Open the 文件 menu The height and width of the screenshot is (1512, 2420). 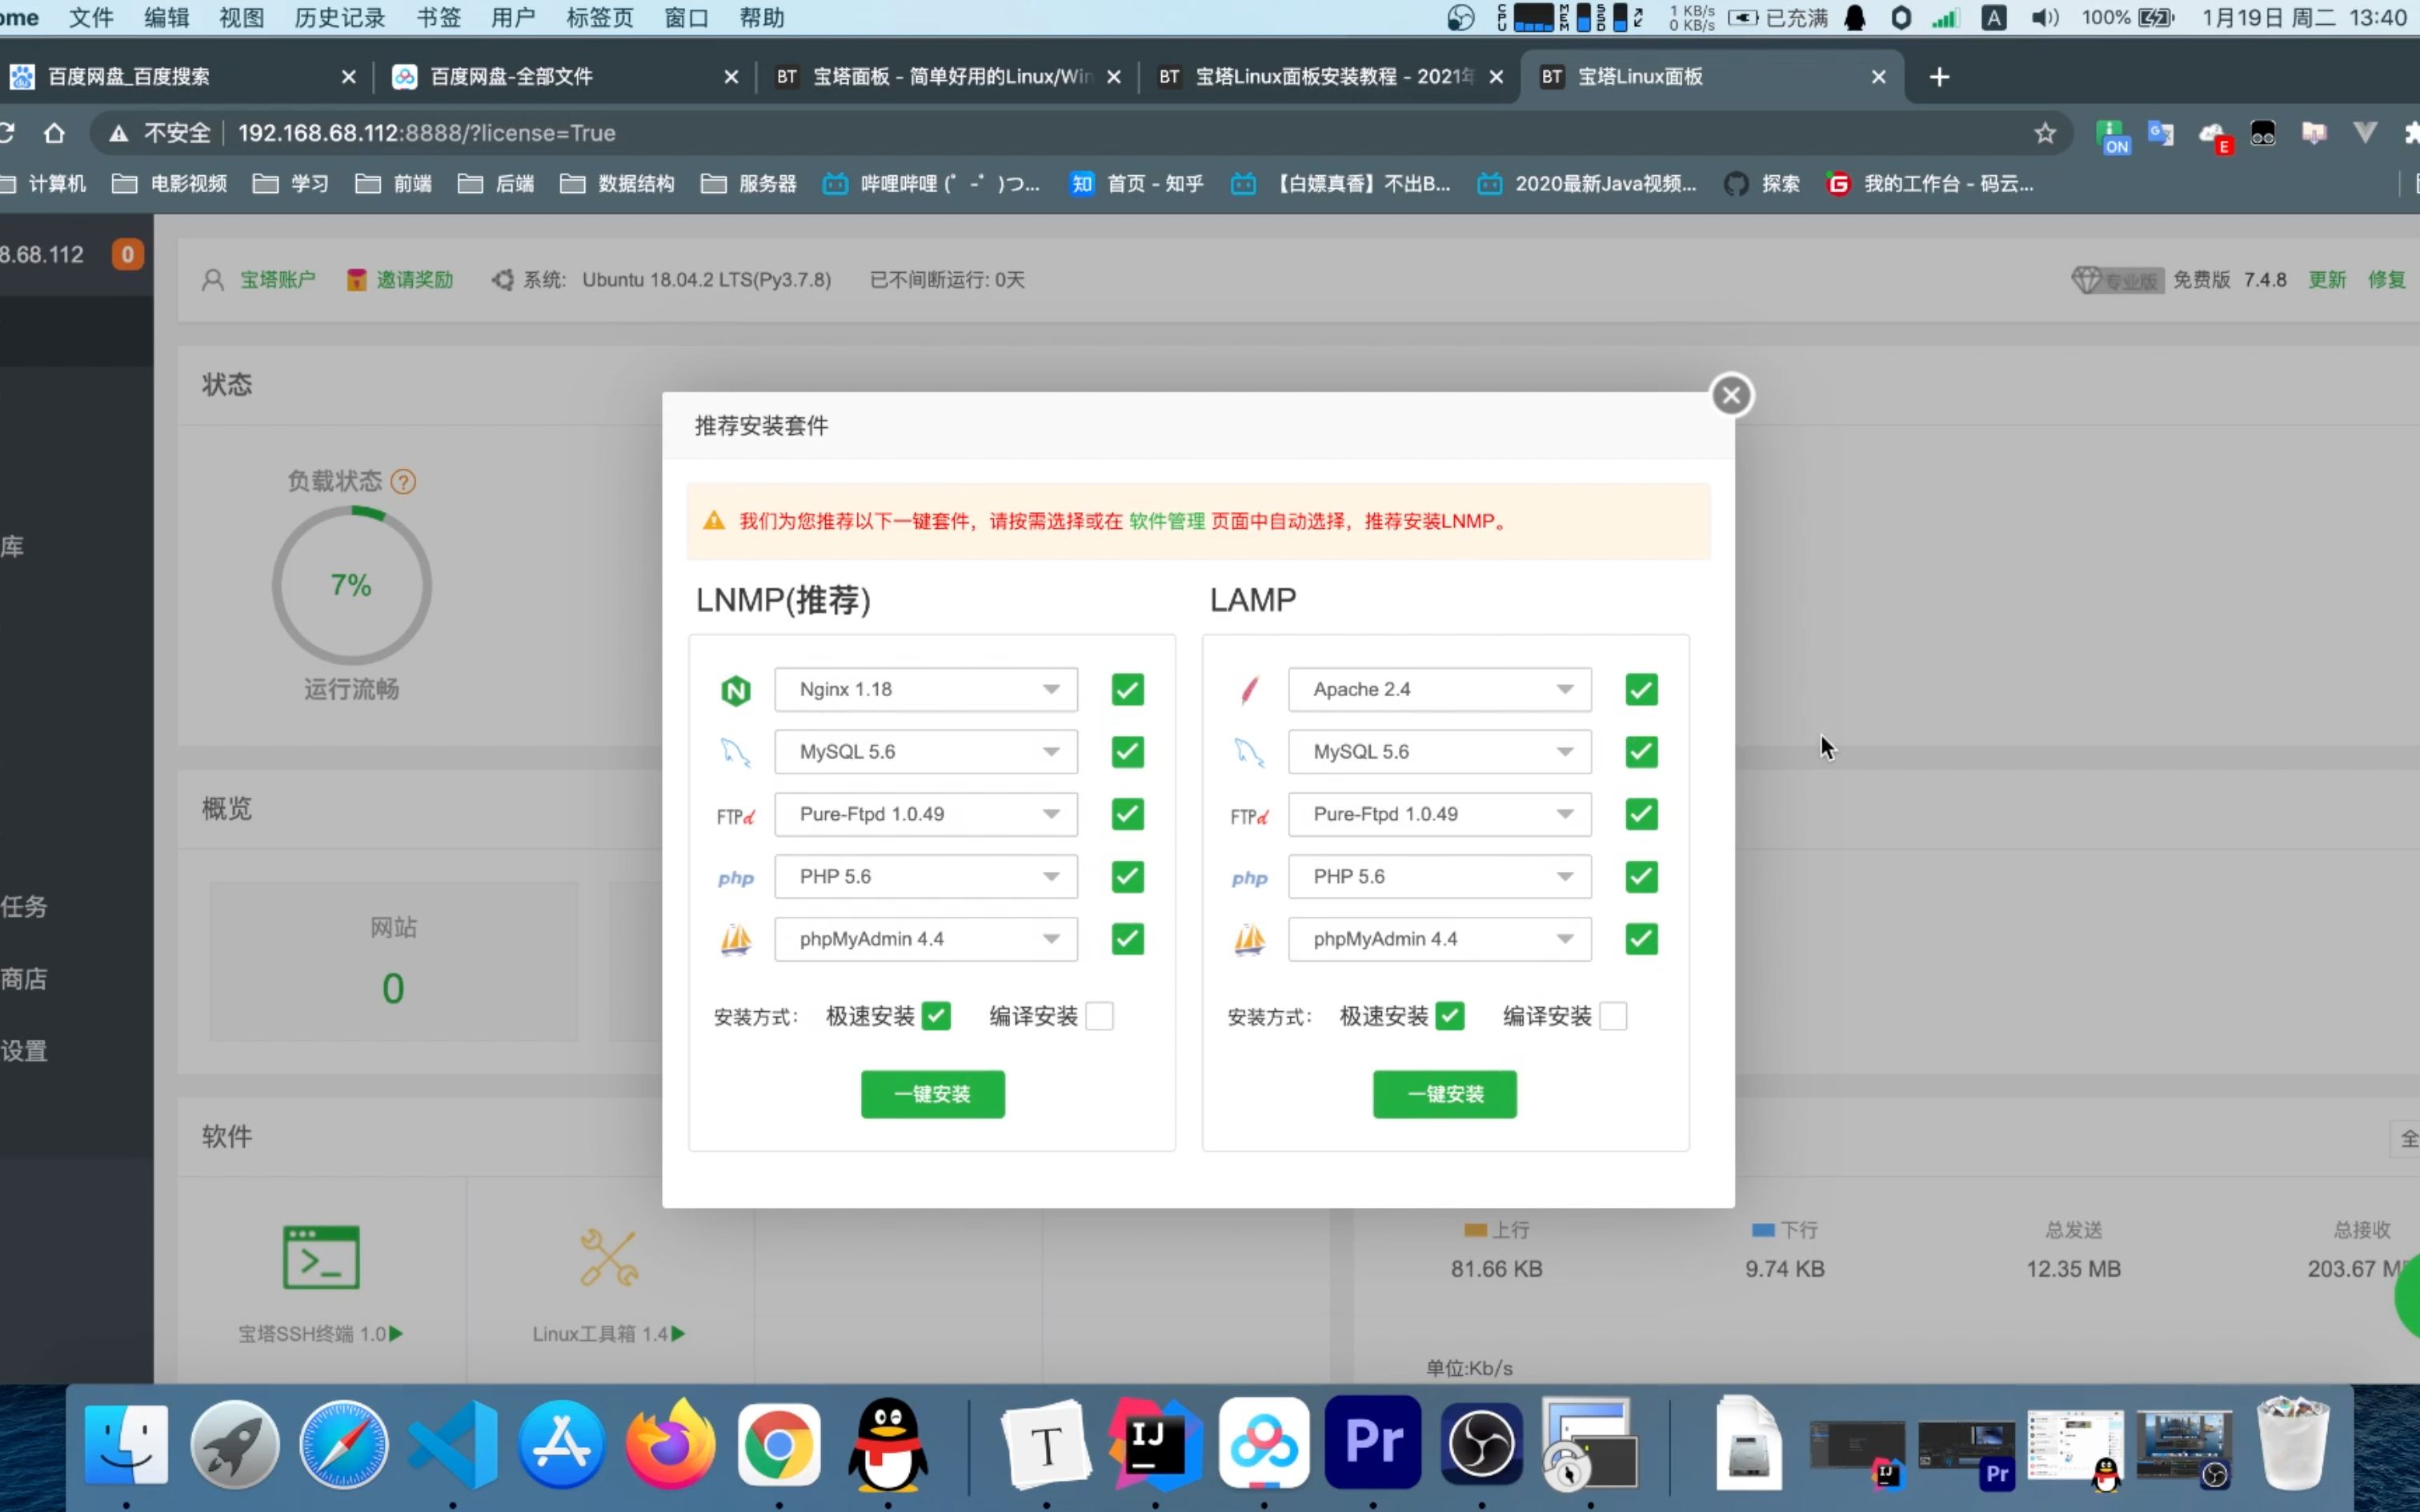pos(91,18)
